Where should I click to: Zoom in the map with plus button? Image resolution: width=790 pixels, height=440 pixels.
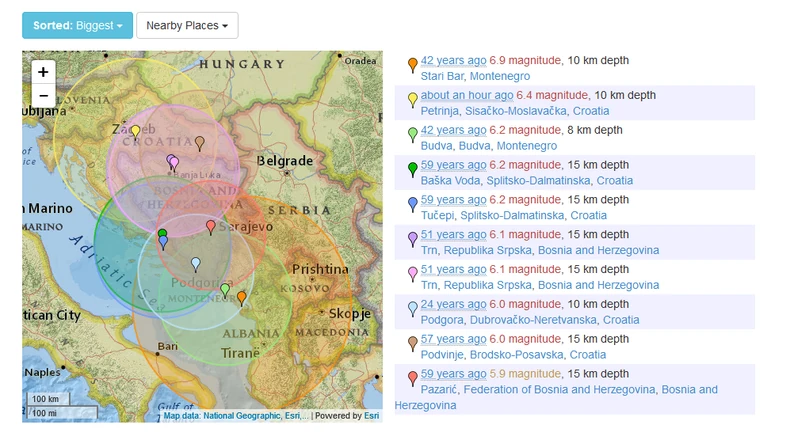(x=43, y=72)
